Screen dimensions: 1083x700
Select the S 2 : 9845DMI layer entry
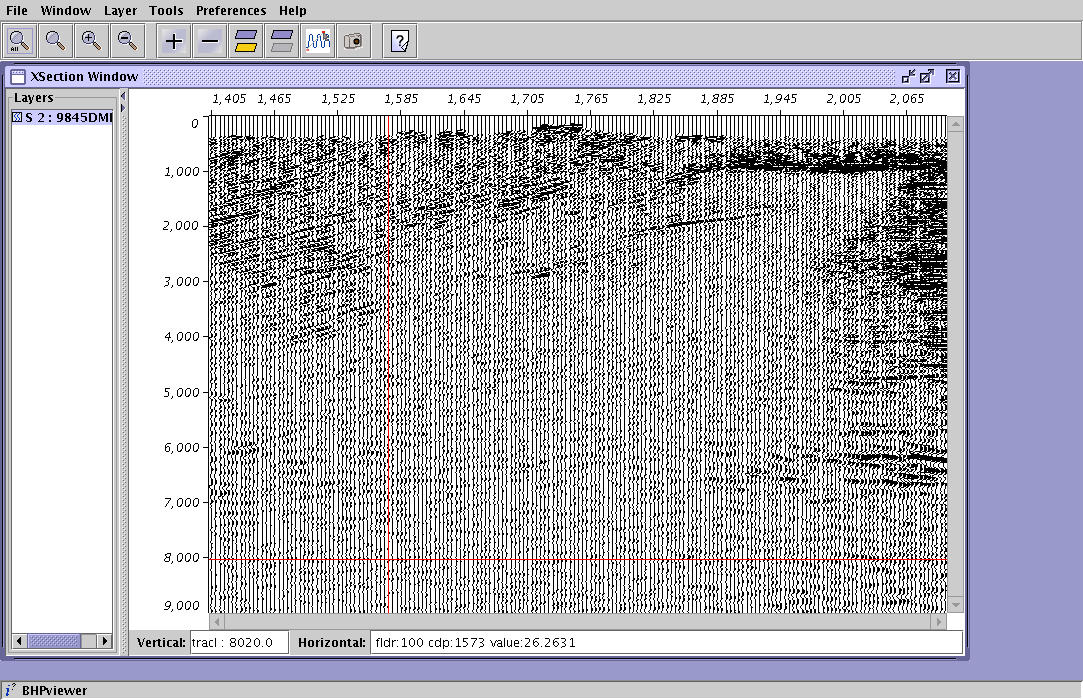click(62, 117)
